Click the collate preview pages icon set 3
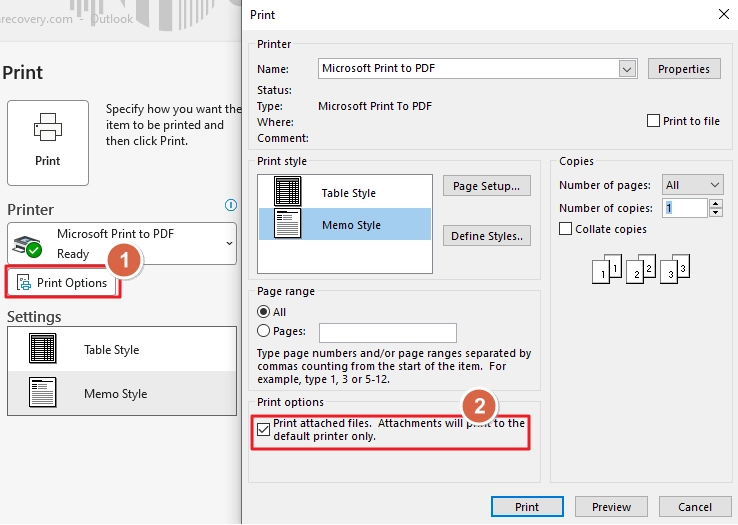Image resolution: width=738 pixels, height=525 pixels. 675,269
